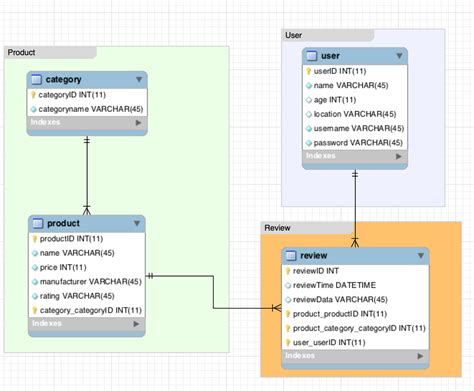Image resolution: width=474 pixels, height=391 pixels.
Task: Click the category table icon
Action: pos(36,80)
